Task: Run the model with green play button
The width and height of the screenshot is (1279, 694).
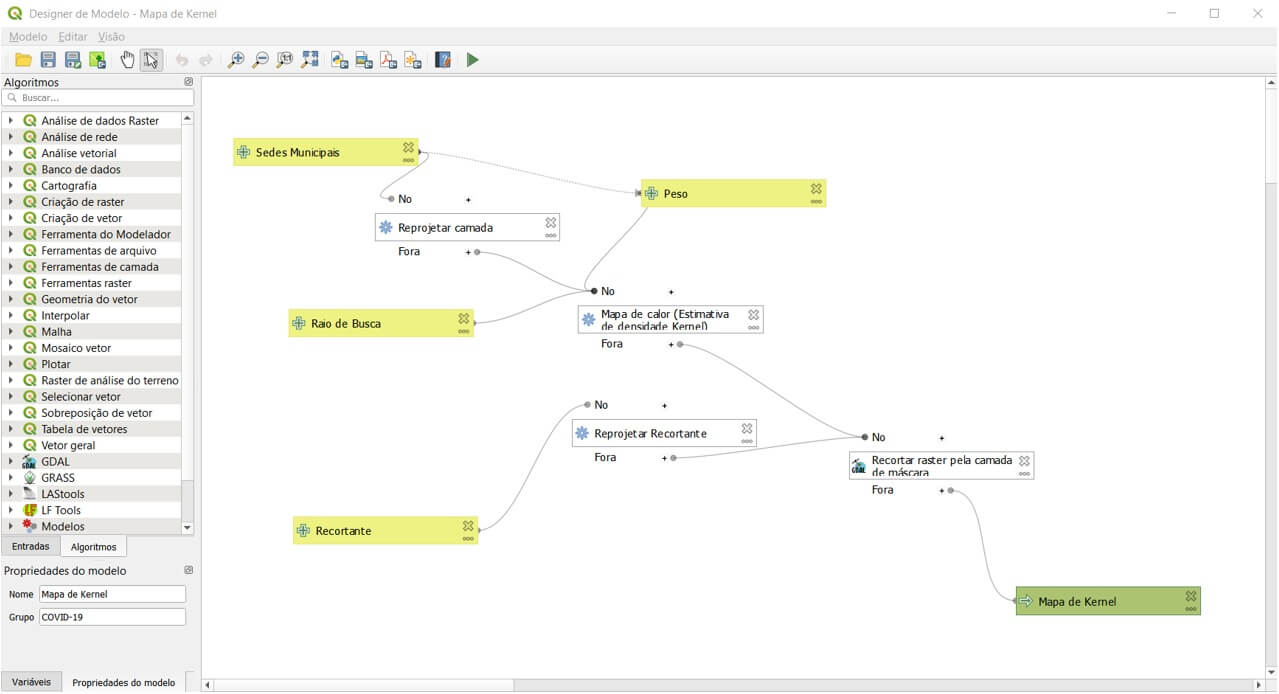Action: 472,60
